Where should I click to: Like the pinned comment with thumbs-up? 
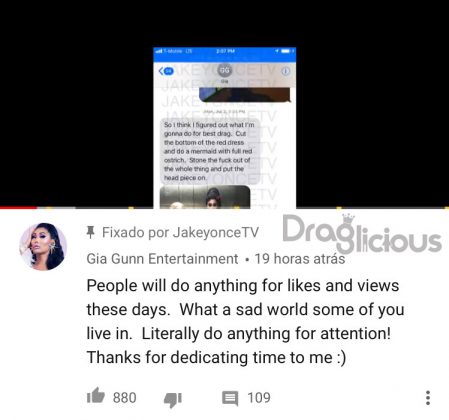(96, 396)
